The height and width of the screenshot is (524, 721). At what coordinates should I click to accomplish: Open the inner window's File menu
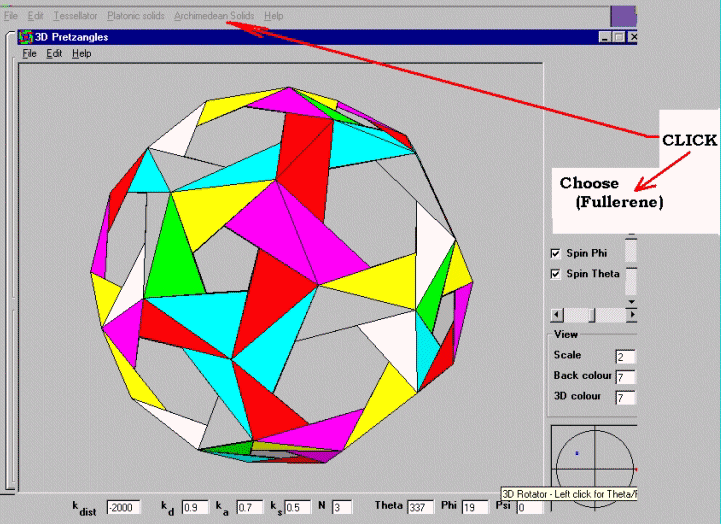coord(29,53)
